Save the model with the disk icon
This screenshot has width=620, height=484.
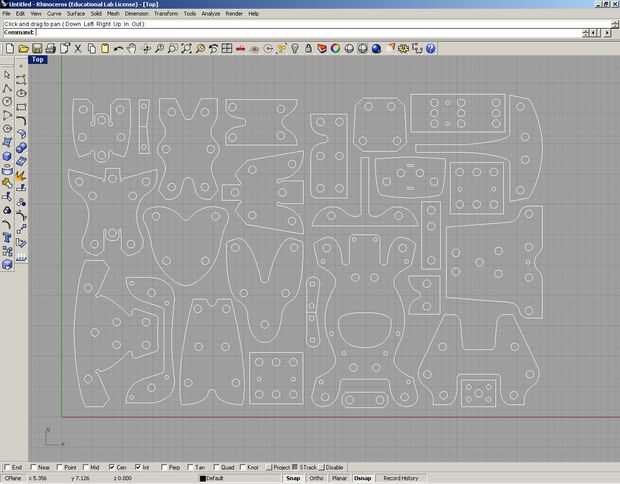point(37,49)
